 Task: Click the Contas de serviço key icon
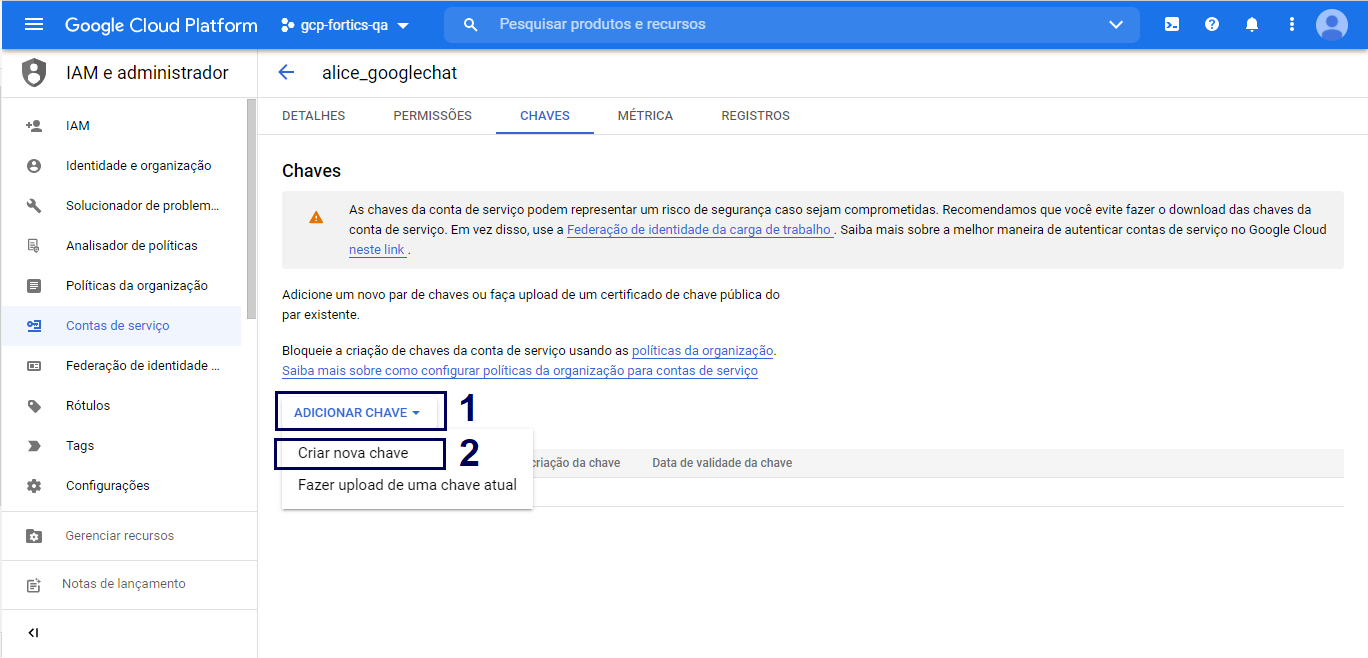point(34,326)
